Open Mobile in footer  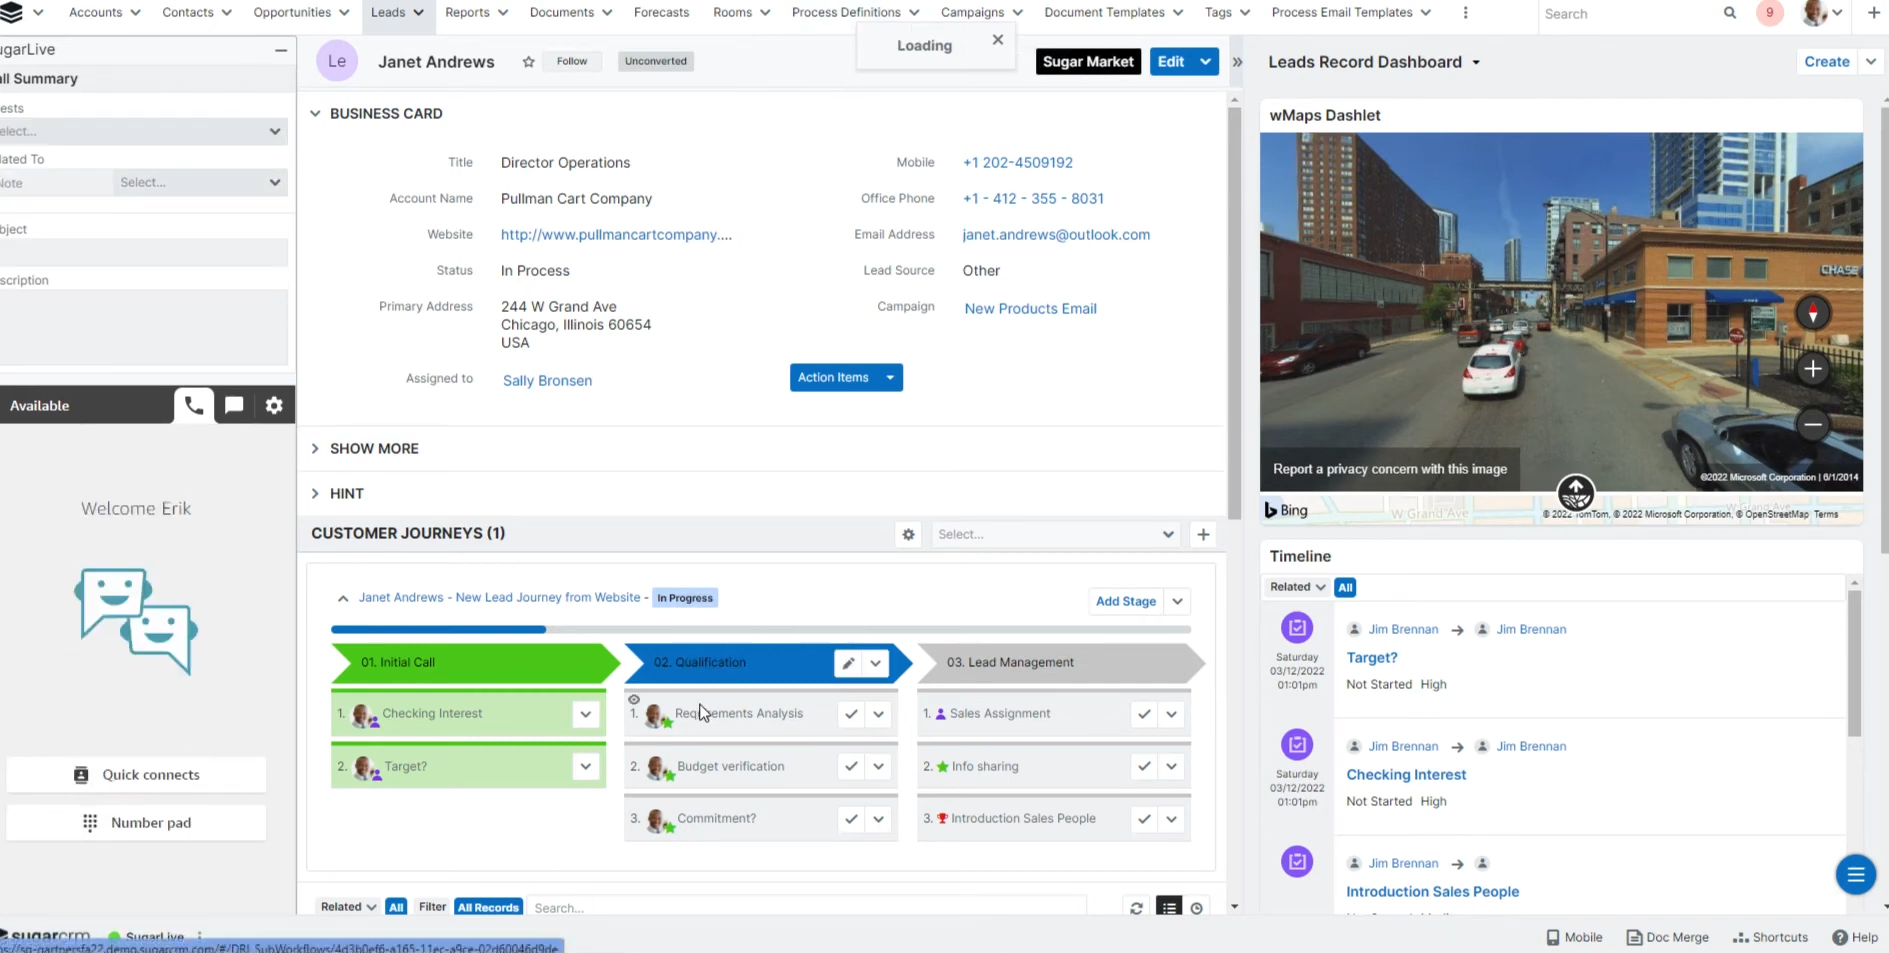pos(1574,937)
